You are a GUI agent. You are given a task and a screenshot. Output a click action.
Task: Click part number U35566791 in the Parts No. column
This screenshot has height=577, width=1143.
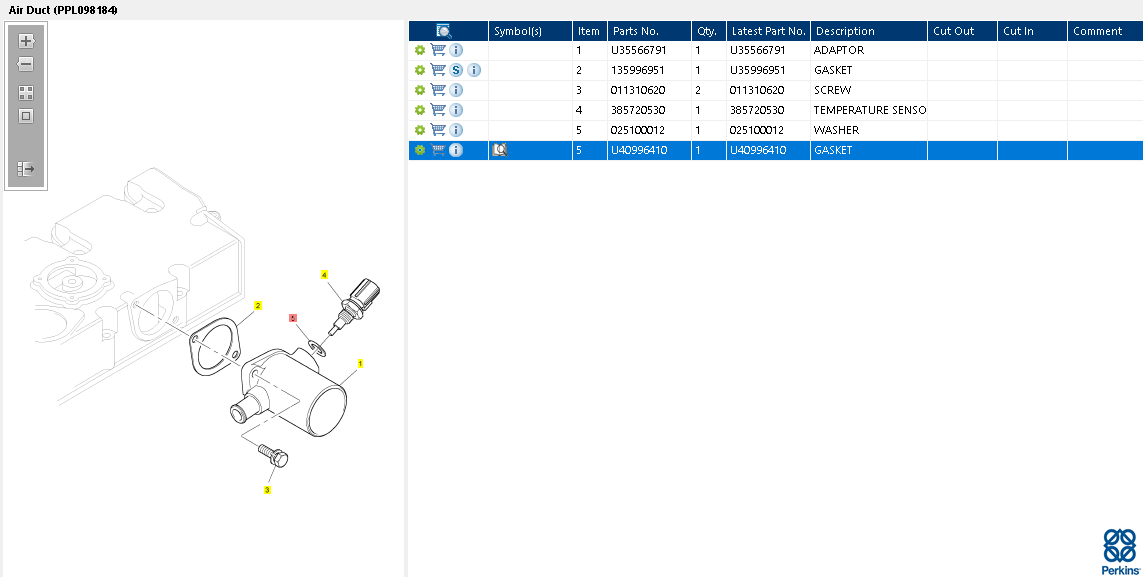coord(639,50)
